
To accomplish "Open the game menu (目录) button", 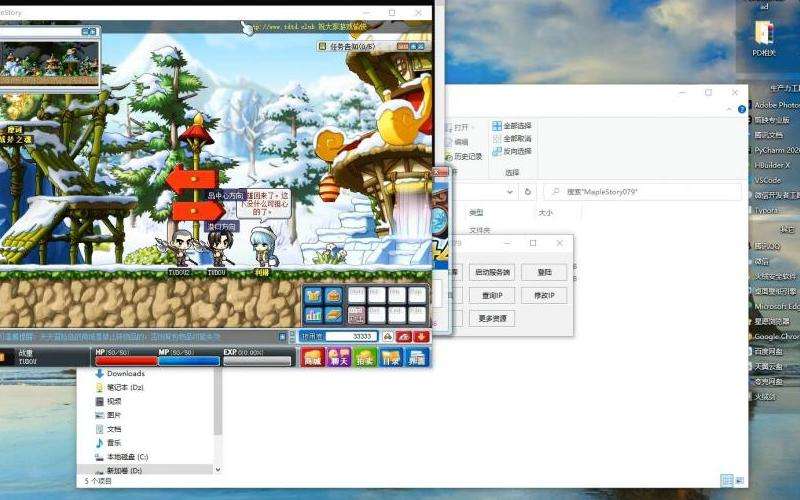I will coord(391,357).
